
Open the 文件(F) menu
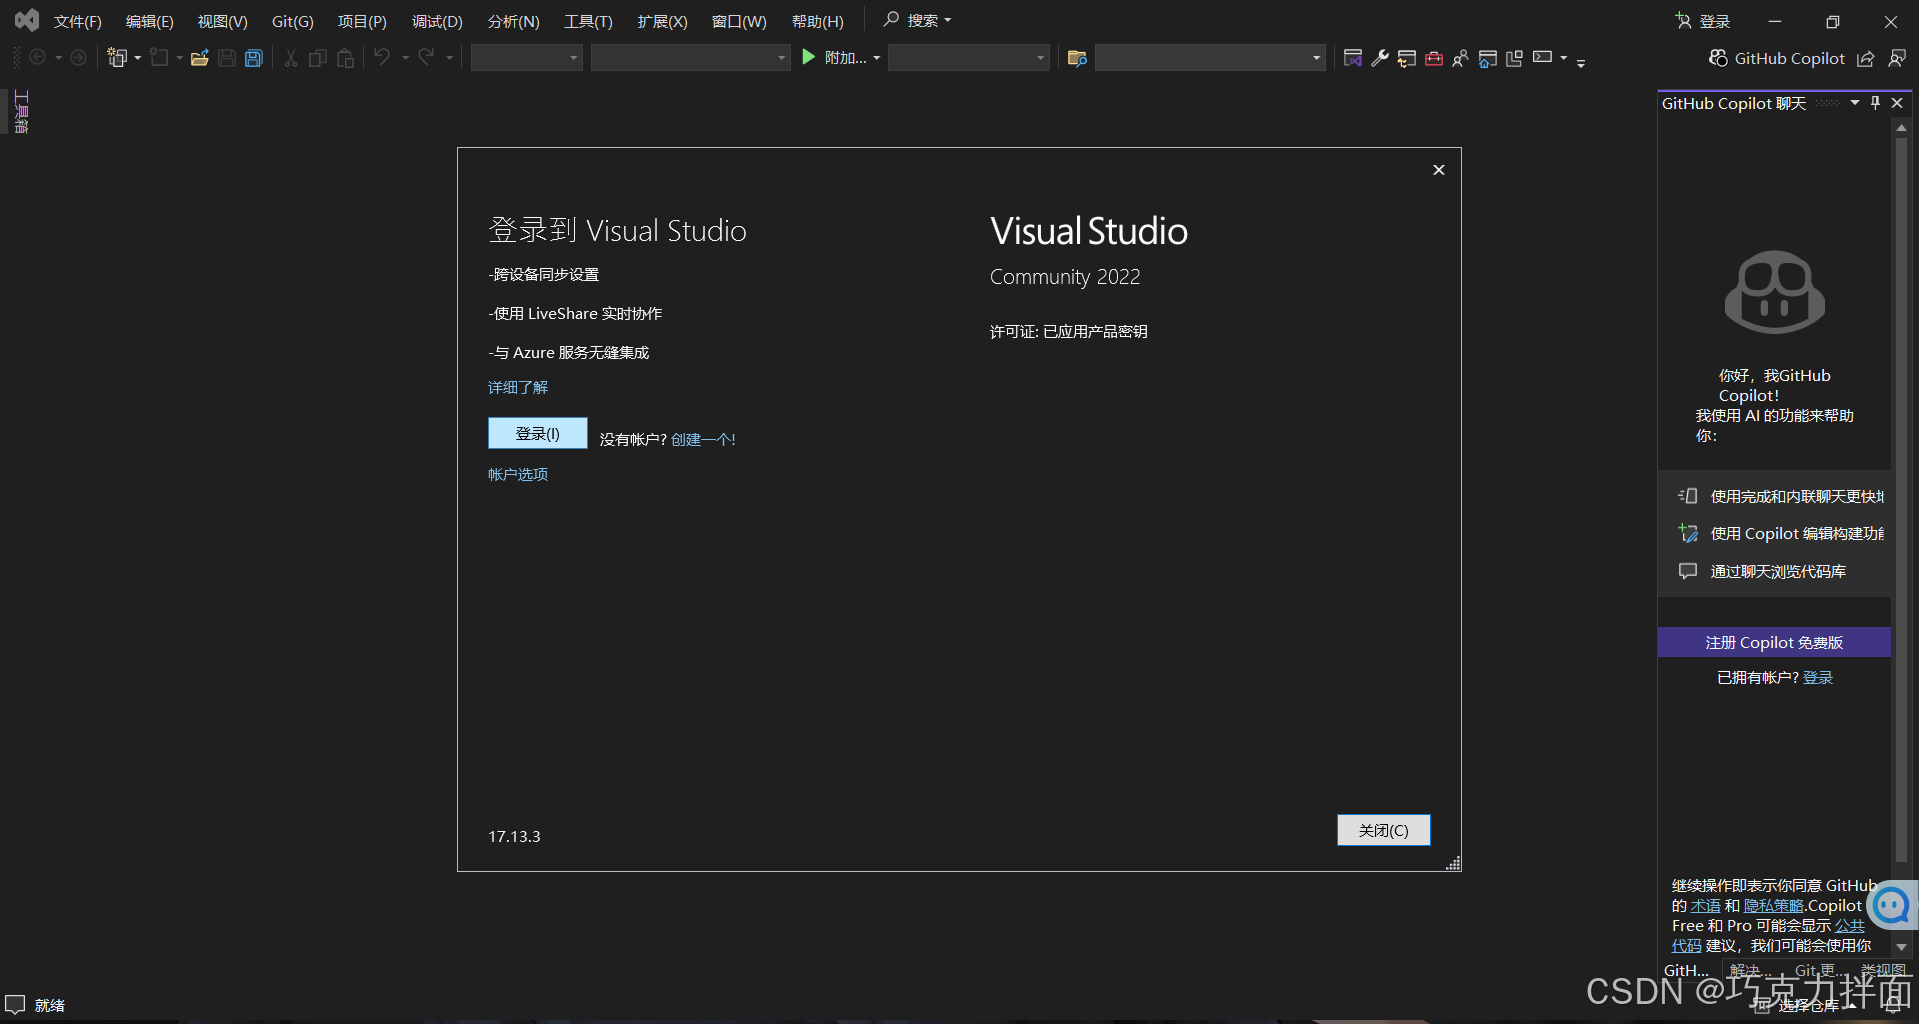[78, 21]
